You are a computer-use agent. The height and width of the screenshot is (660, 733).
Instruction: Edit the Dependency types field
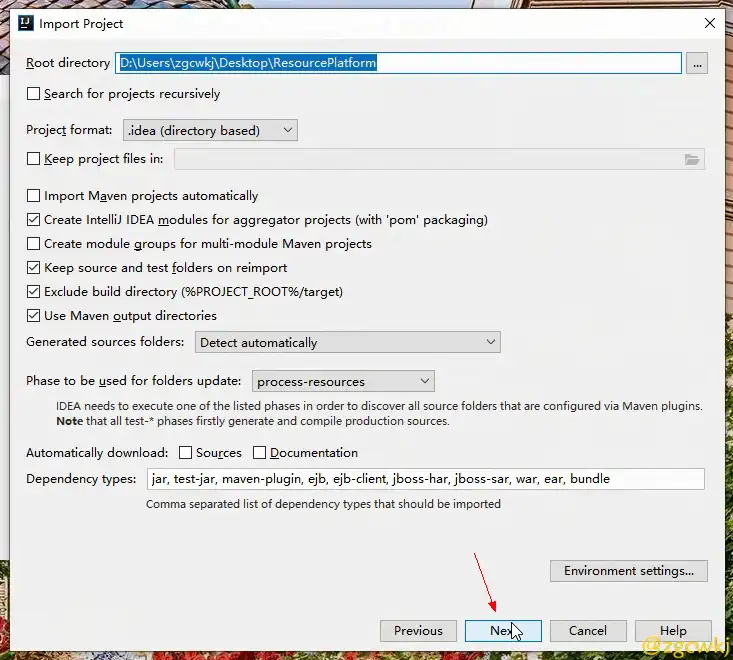tap(425, 479)
